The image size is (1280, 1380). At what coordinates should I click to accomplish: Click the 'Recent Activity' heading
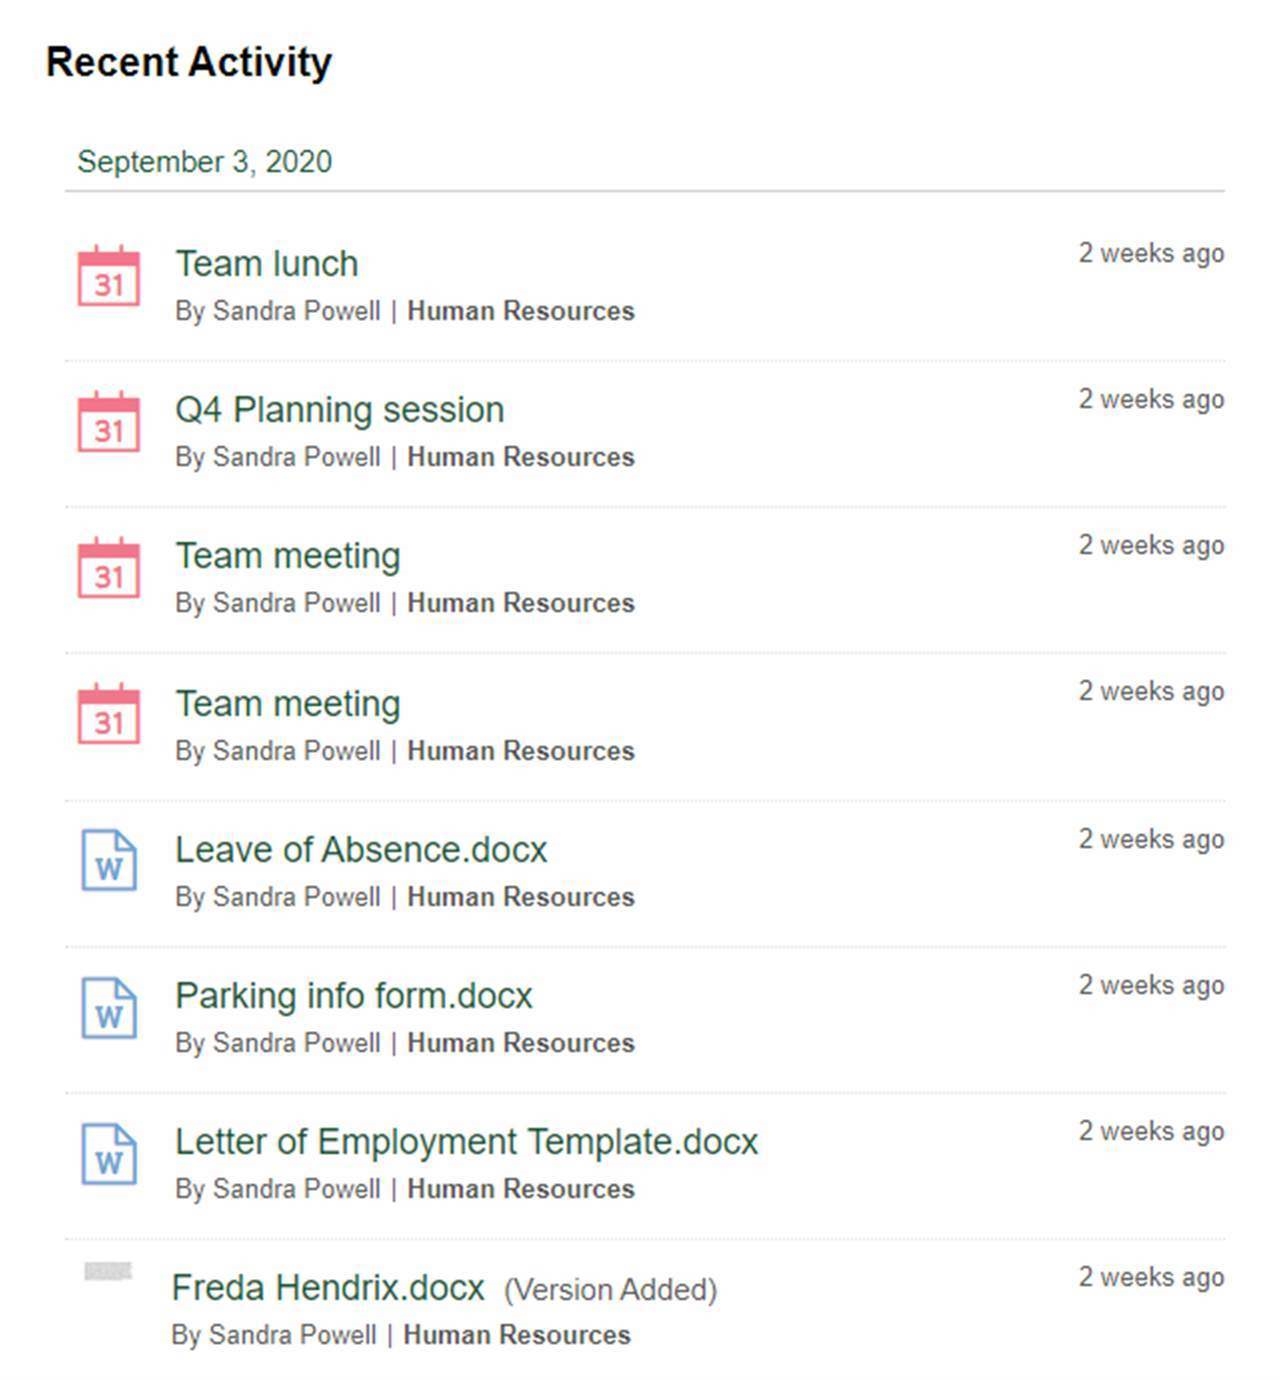click(189, 62)
